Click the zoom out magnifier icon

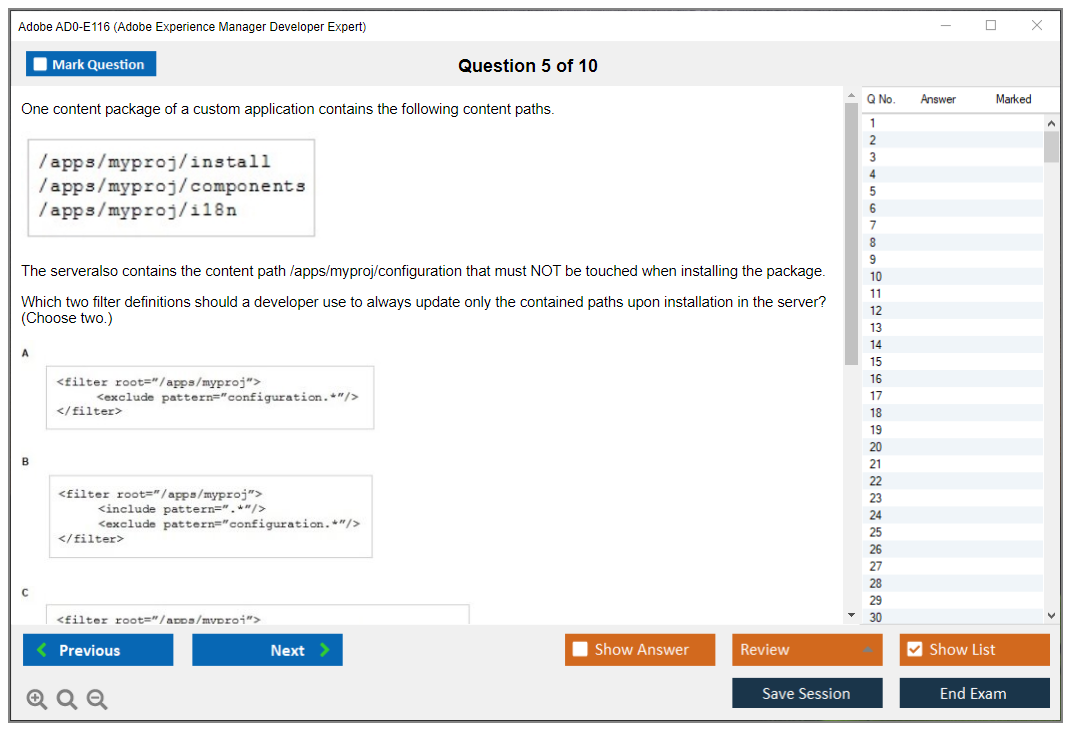tap(97, 700)
